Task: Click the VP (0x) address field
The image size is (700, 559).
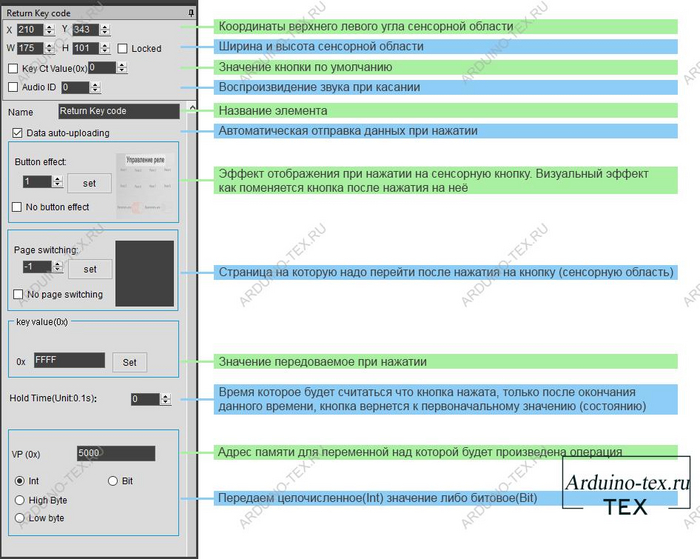Action: [x=114, y=453]
